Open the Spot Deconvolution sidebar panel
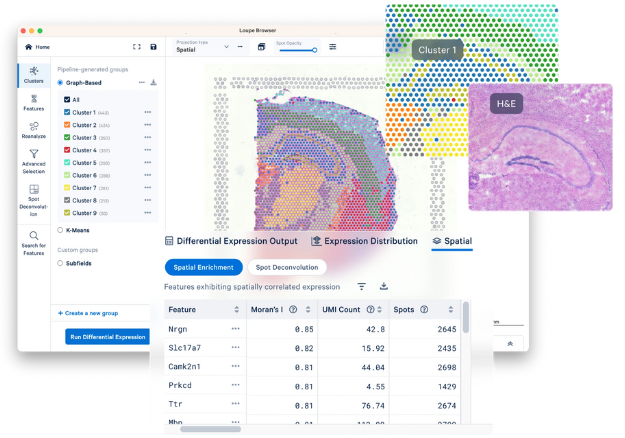Viewport: 625px width, 438px height. 34,200
